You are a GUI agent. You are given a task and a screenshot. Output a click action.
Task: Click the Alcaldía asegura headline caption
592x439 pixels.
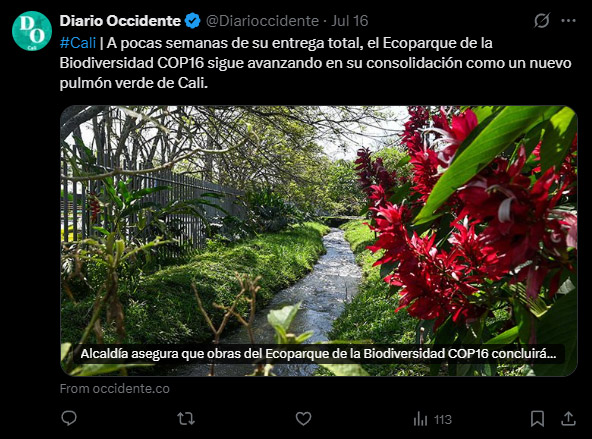(318, 354)
